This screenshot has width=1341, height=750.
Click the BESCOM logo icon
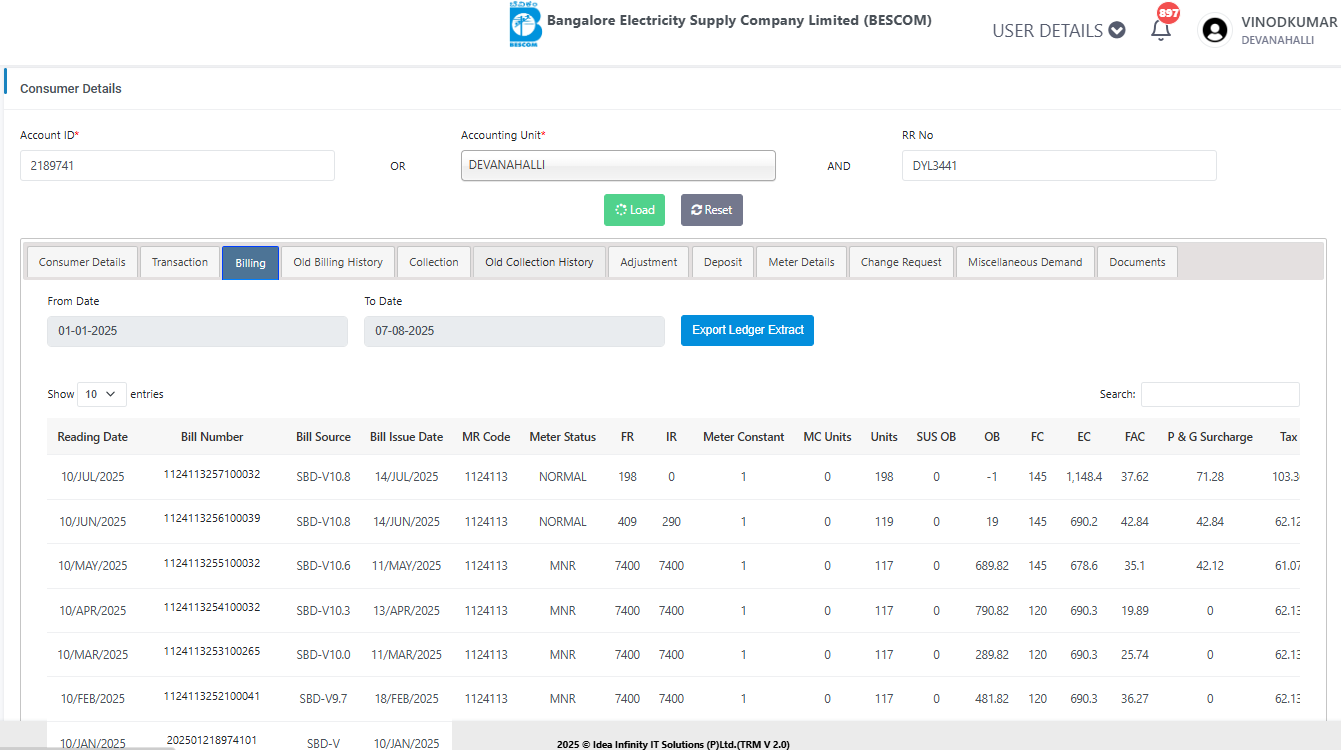tap(525, 25)
